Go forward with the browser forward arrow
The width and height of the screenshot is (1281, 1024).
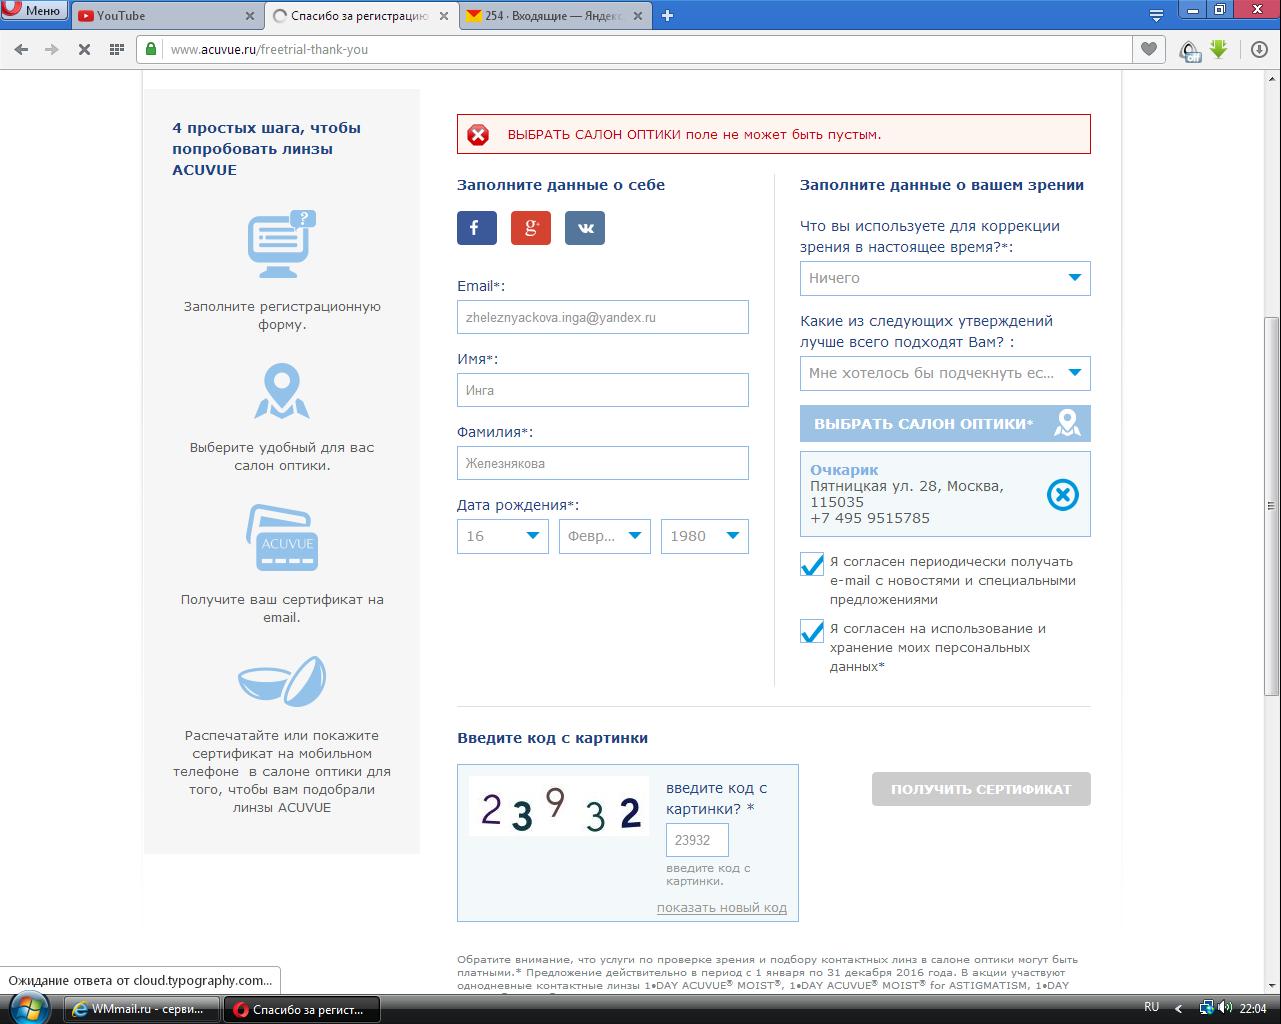pos(52,49)
